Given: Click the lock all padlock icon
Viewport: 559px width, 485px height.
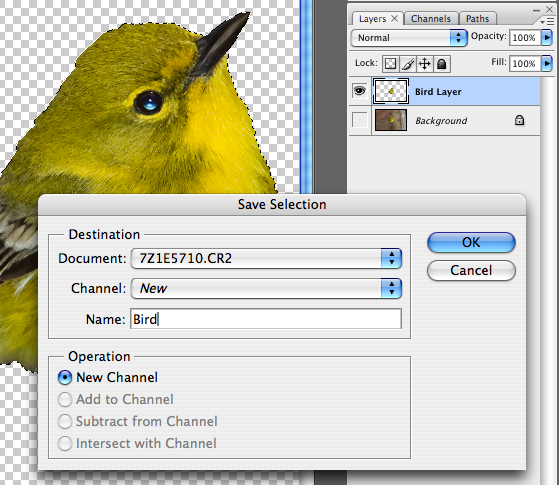Looking at the screenshot, I should [x=441, y=64].
